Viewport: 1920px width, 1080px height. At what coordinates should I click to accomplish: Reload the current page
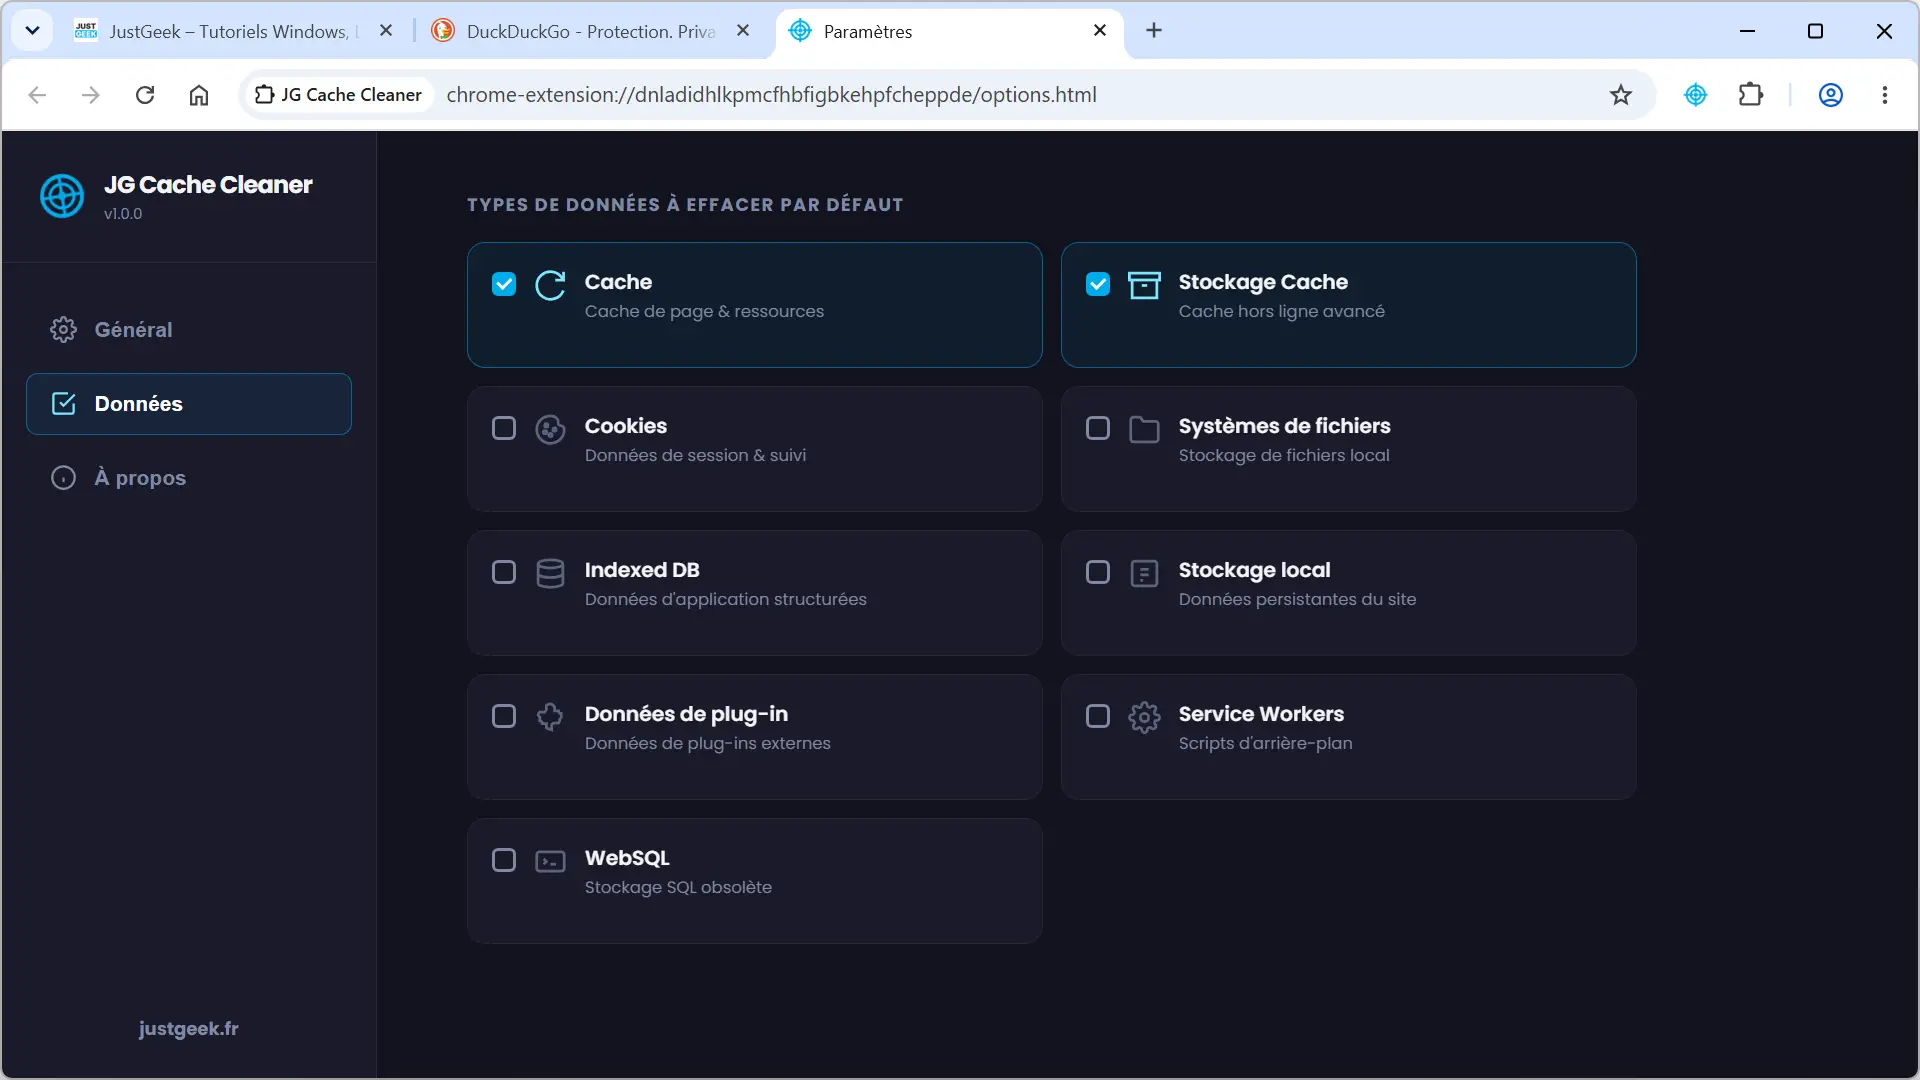pos(145,95)
